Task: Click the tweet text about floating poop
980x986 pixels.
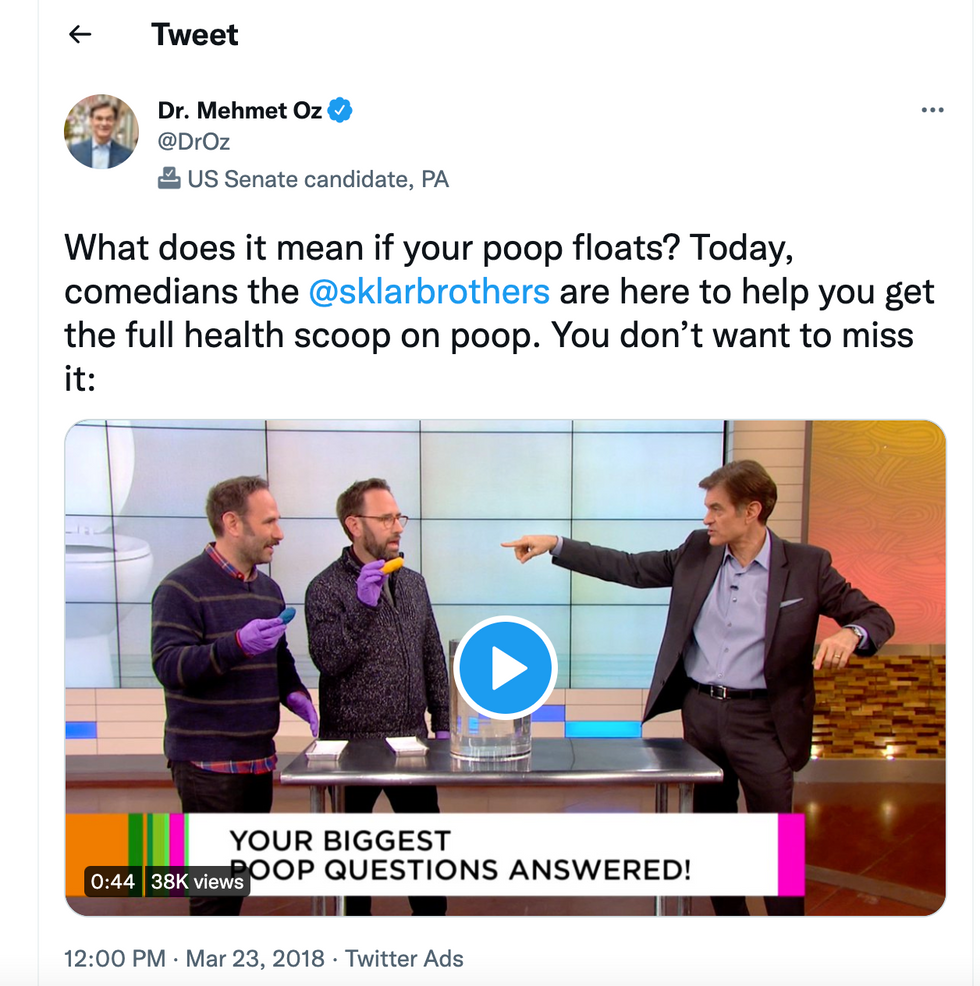Action: [499, 313]
